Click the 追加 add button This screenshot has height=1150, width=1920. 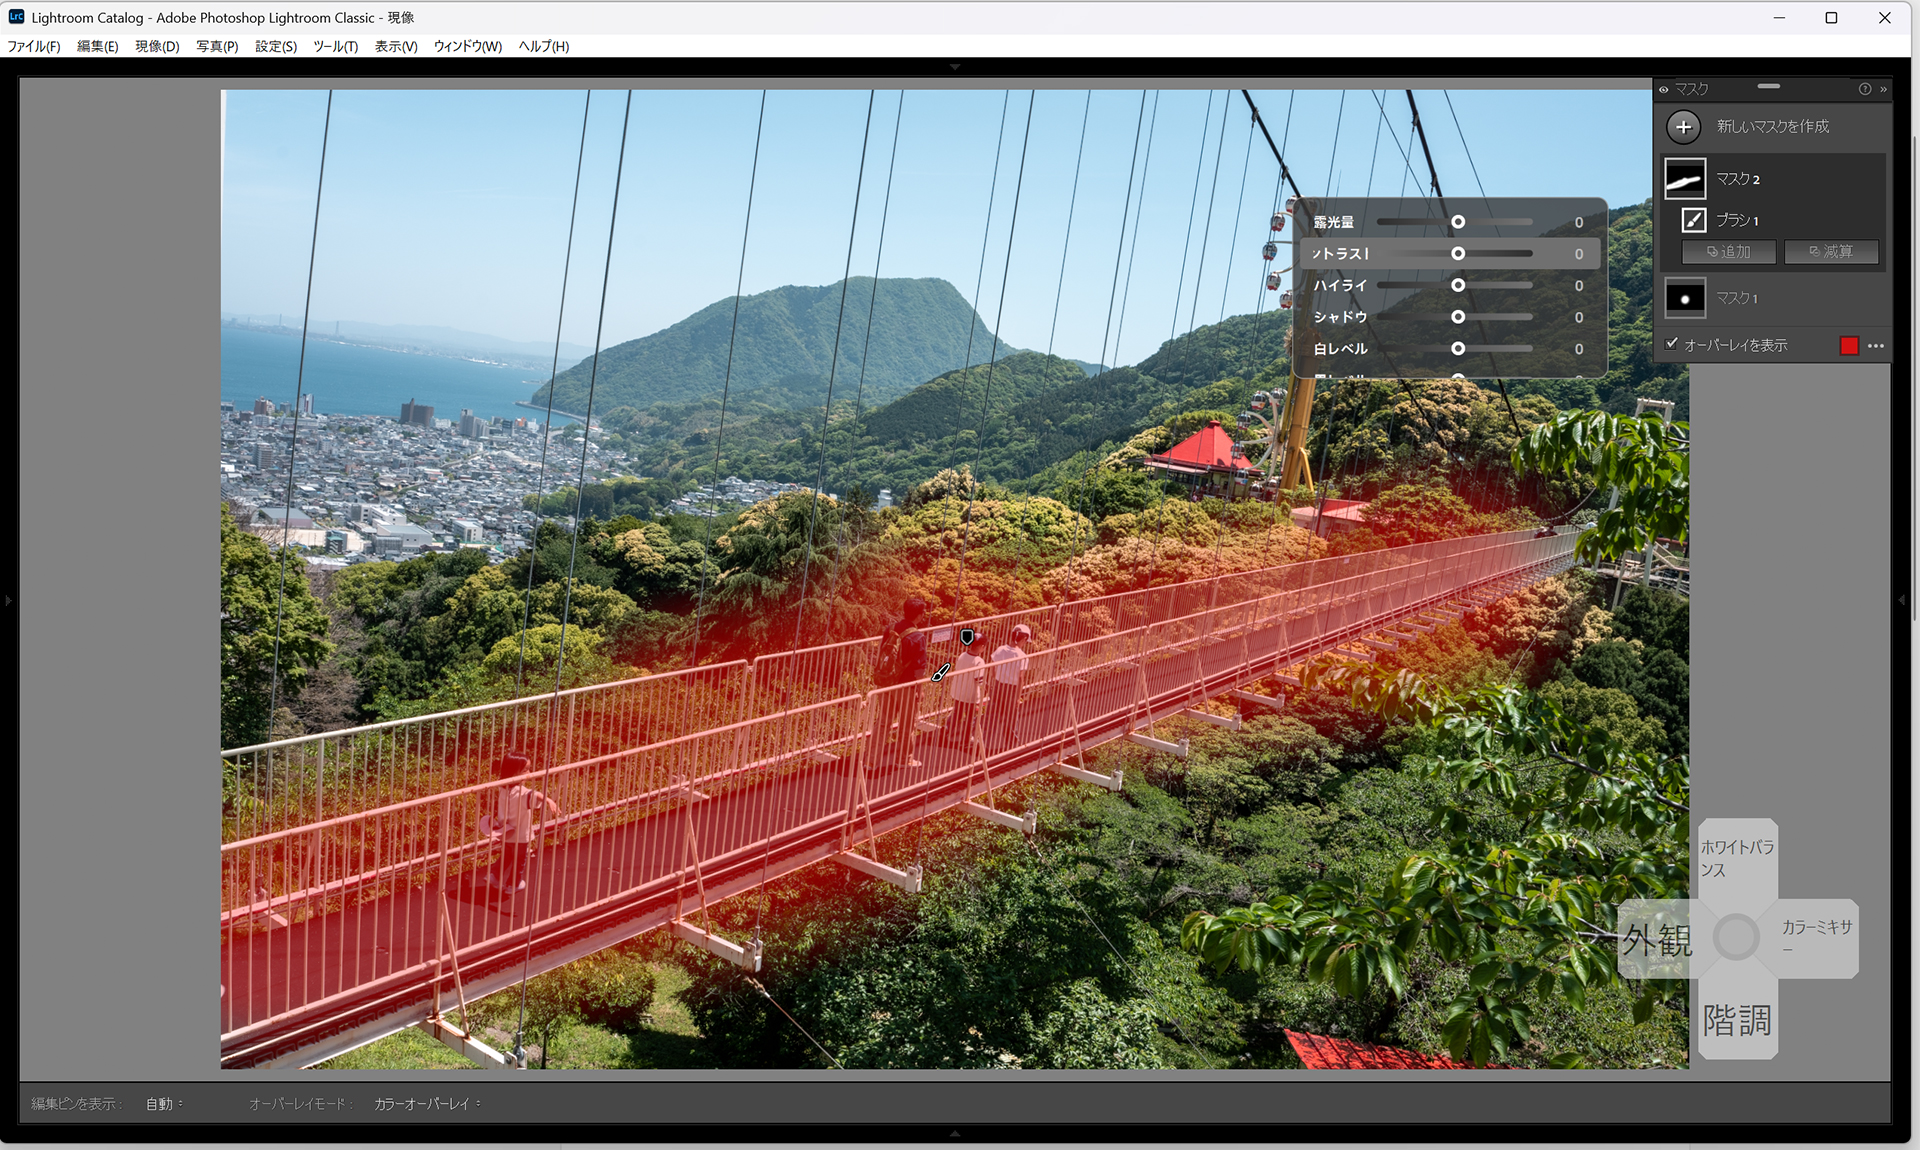pos(1729,252)
